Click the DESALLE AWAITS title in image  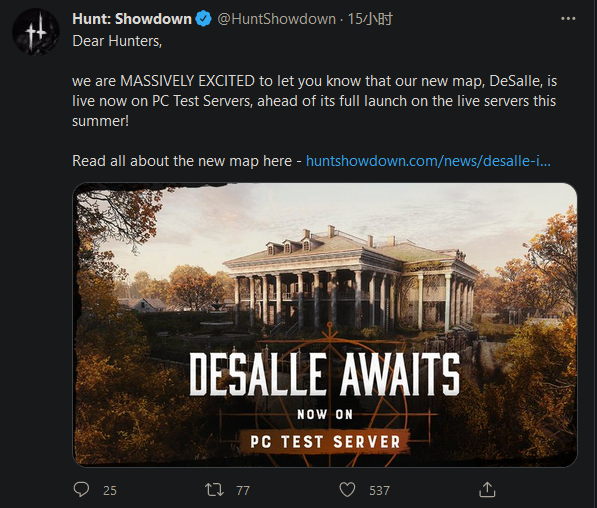coord(324,374)
